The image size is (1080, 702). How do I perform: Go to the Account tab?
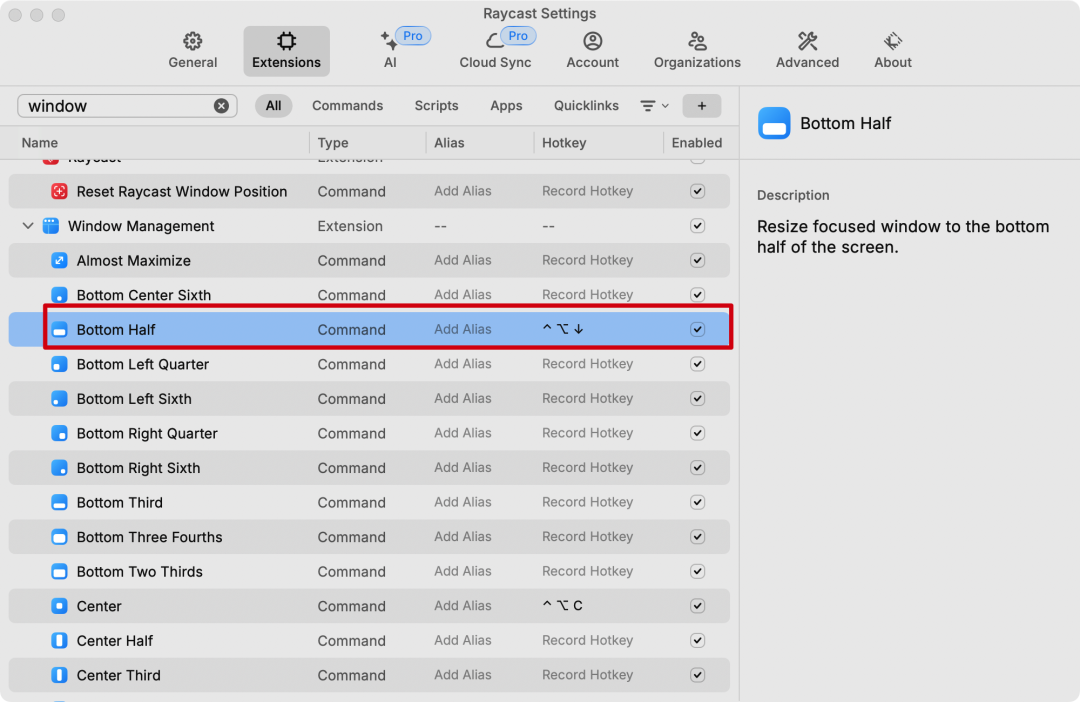click(x=592, y=51)
